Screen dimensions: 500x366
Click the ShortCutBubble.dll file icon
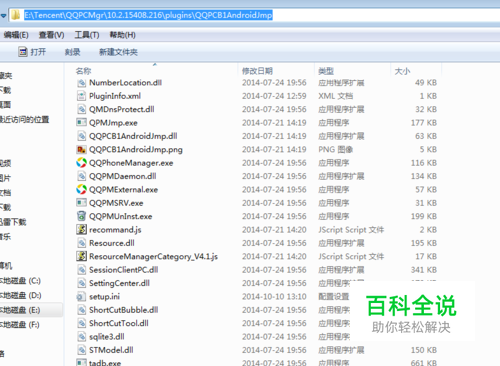[81, 310]
